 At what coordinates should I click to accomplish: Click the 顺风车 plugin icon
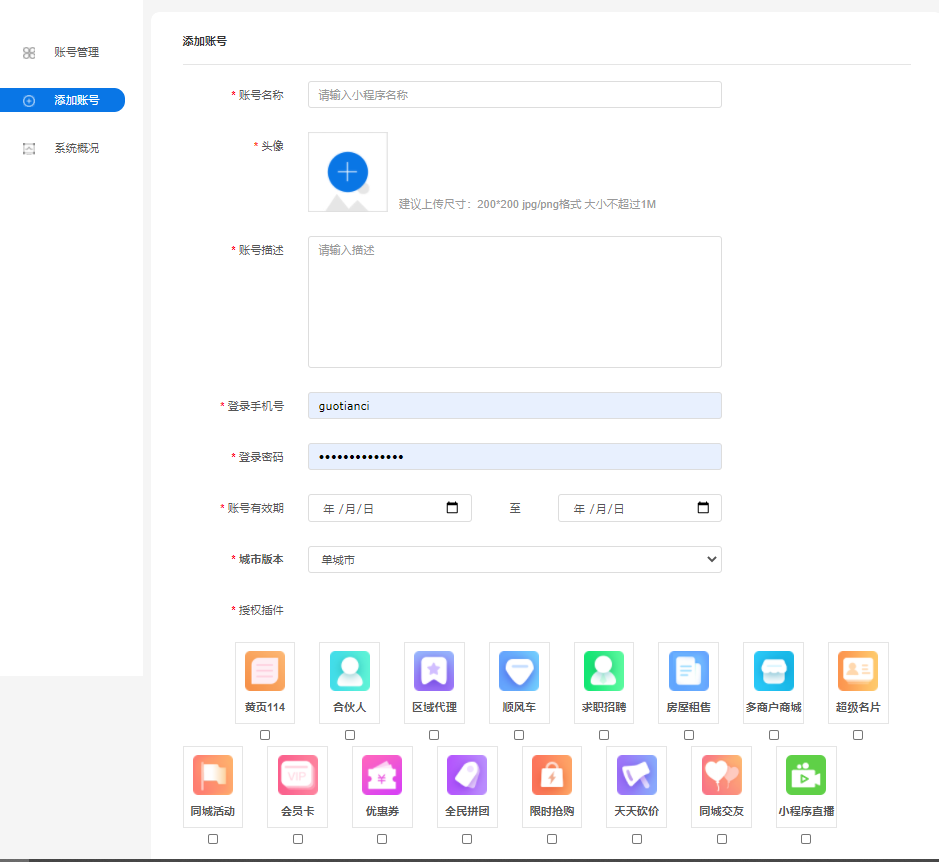(x=519, y=671)
